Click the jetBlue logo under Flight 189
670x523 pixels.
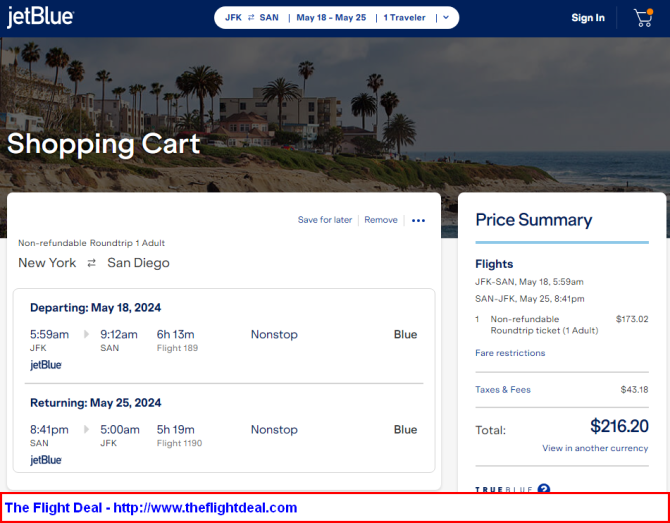point(46,365)
